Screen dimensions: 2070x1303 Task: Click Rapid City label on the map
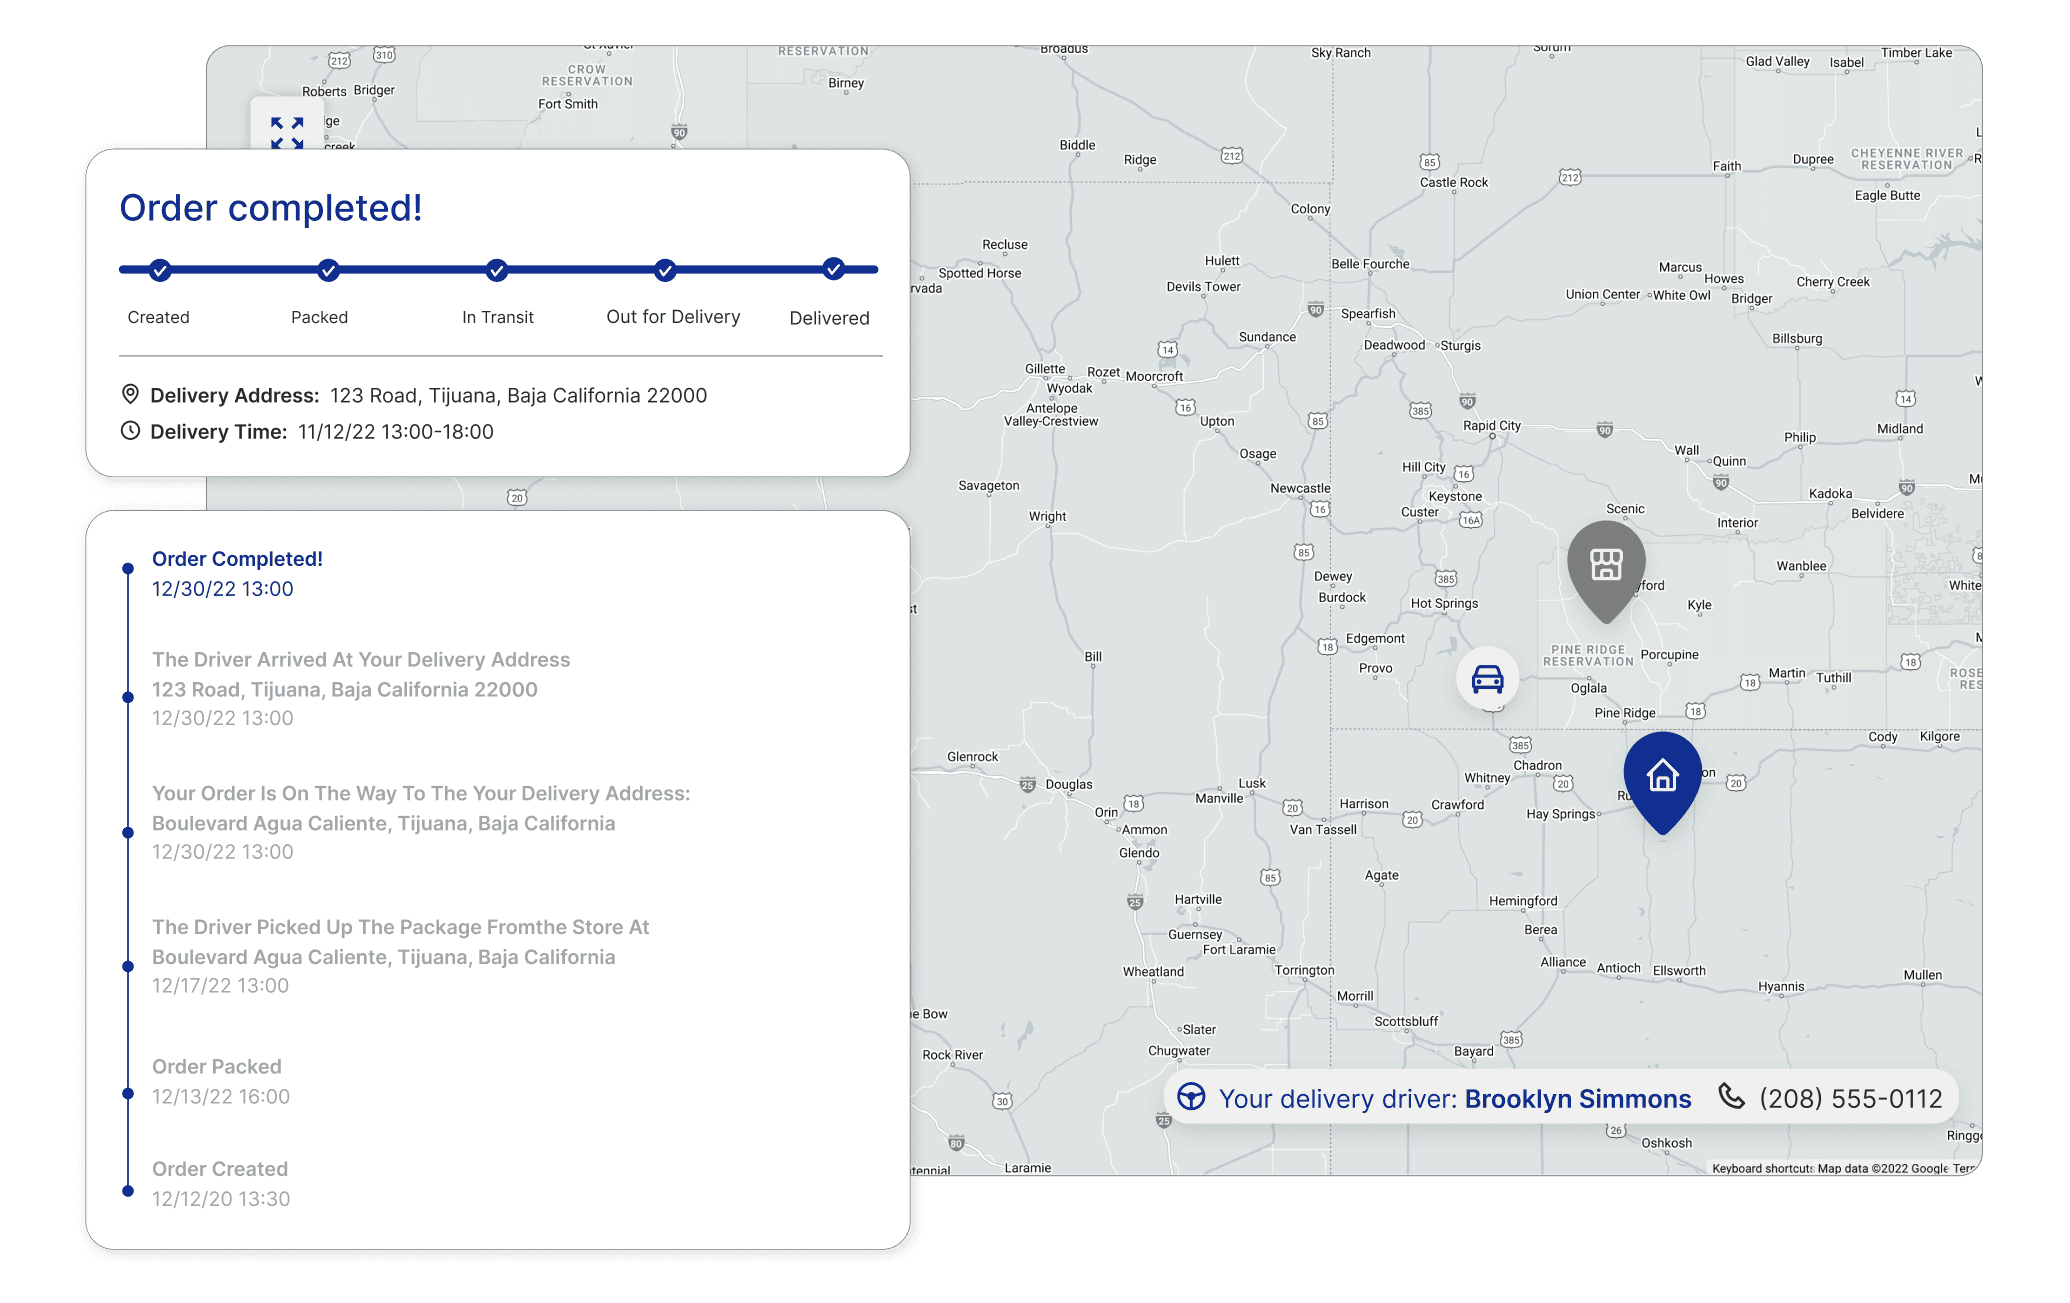[1491, 425]
